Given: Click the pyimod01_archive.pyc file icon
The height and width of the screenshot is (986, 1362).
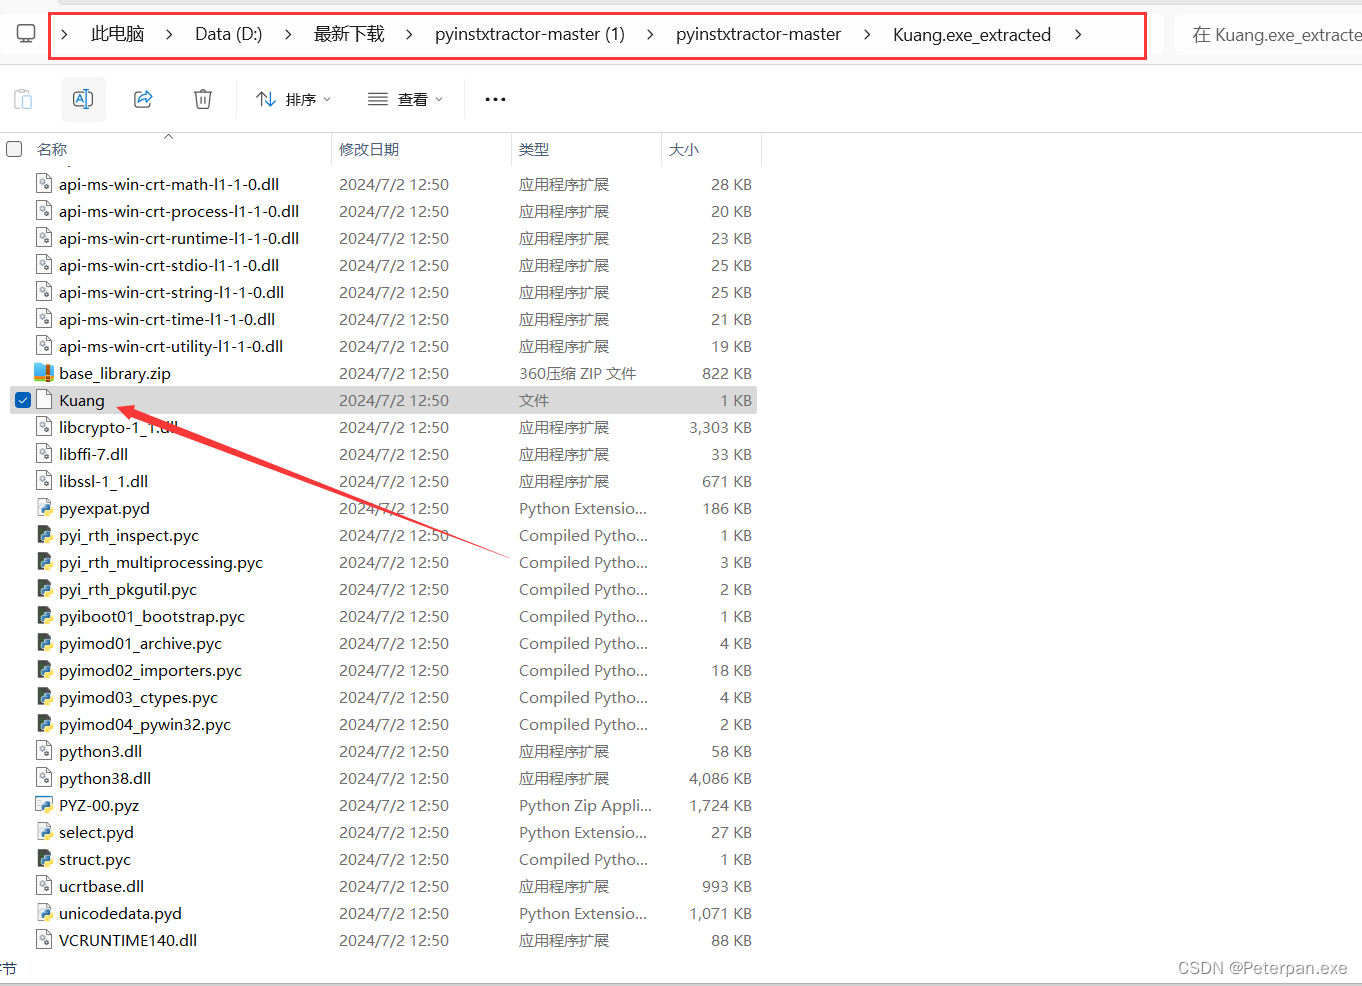Looking at the screenshot, I should [44, 643].
